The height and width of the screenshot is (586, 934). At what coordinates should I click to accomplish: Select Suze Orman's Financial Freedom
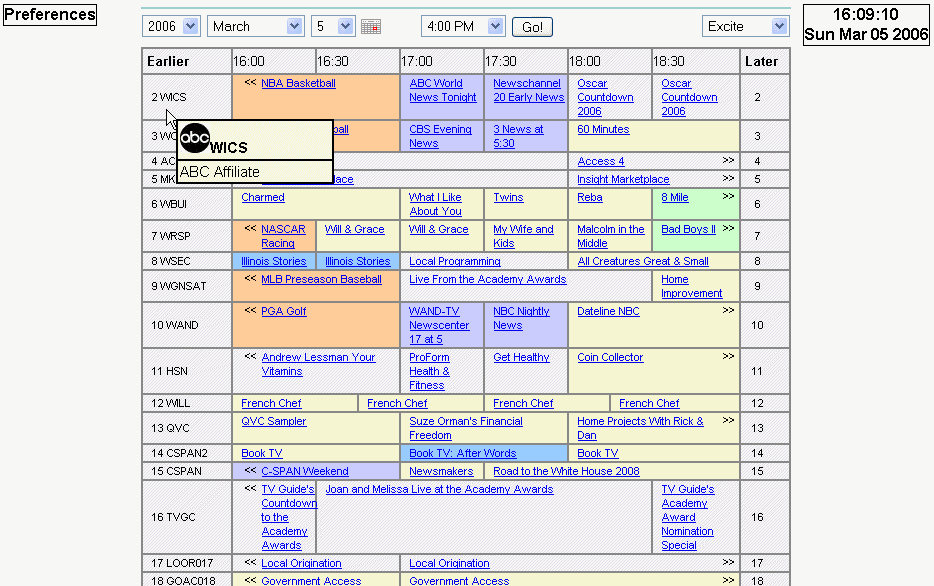466,428
